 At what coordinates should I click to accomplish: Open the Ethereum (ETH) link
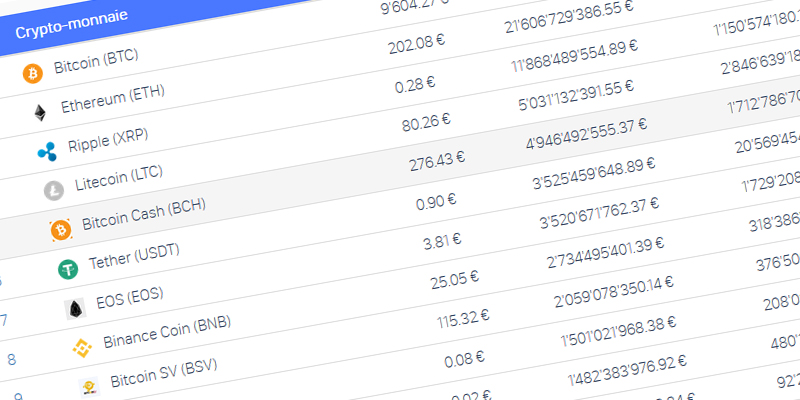pos(113,98)
